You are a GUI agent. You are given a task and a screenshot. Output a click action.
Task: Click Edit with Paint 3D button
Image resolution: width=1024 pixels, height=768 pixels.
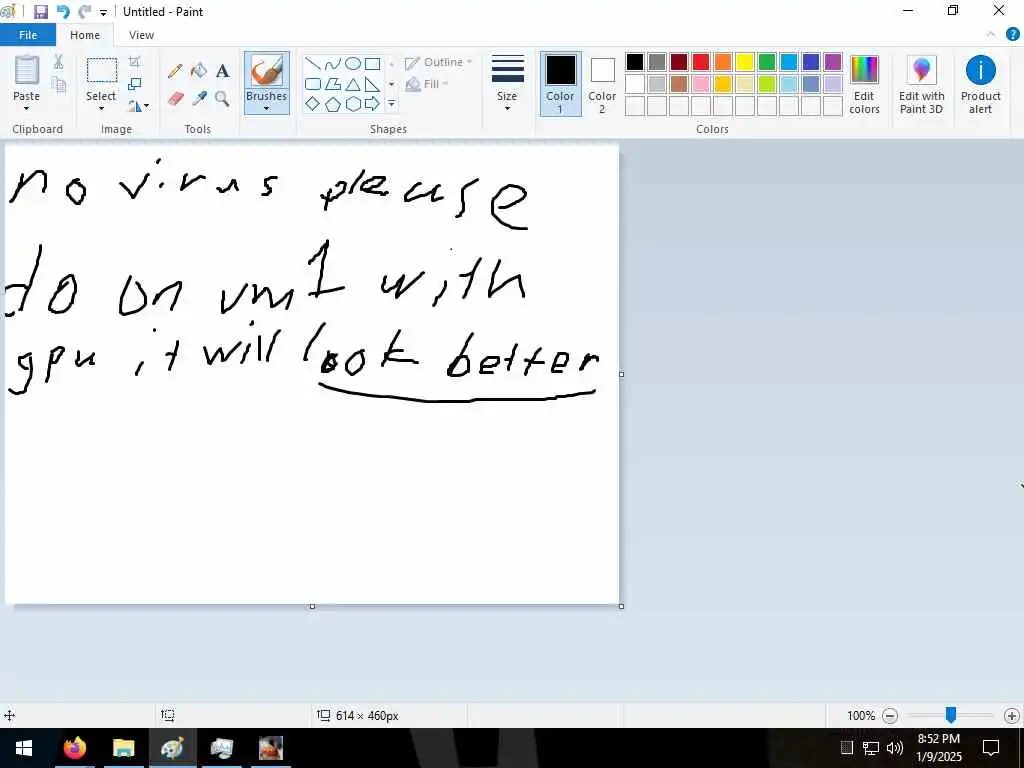click(x=921, y=85)
